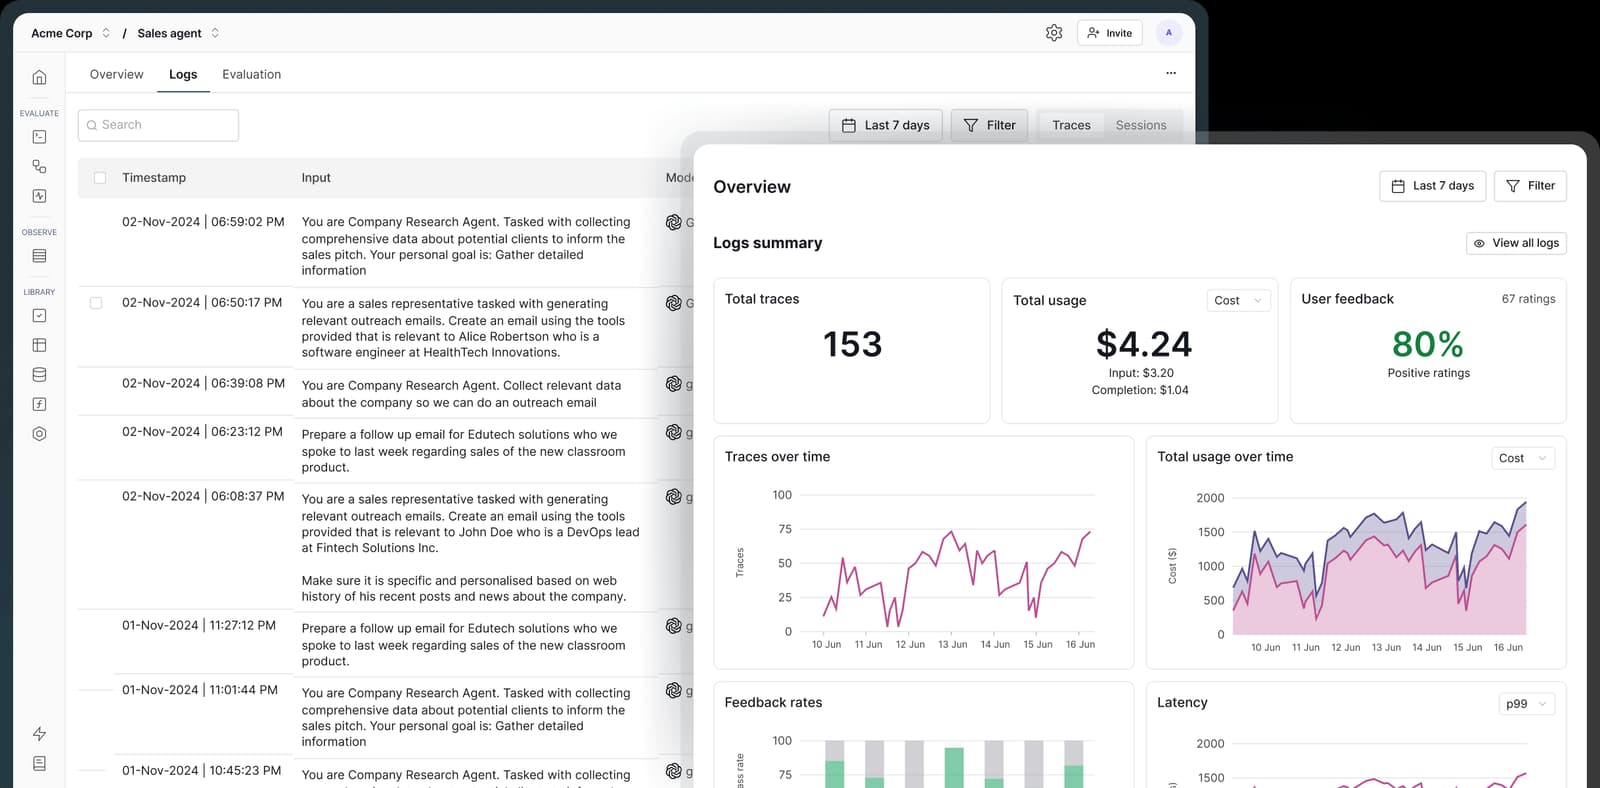Switch the view toggle to Sessions

tap(1141, 125)
